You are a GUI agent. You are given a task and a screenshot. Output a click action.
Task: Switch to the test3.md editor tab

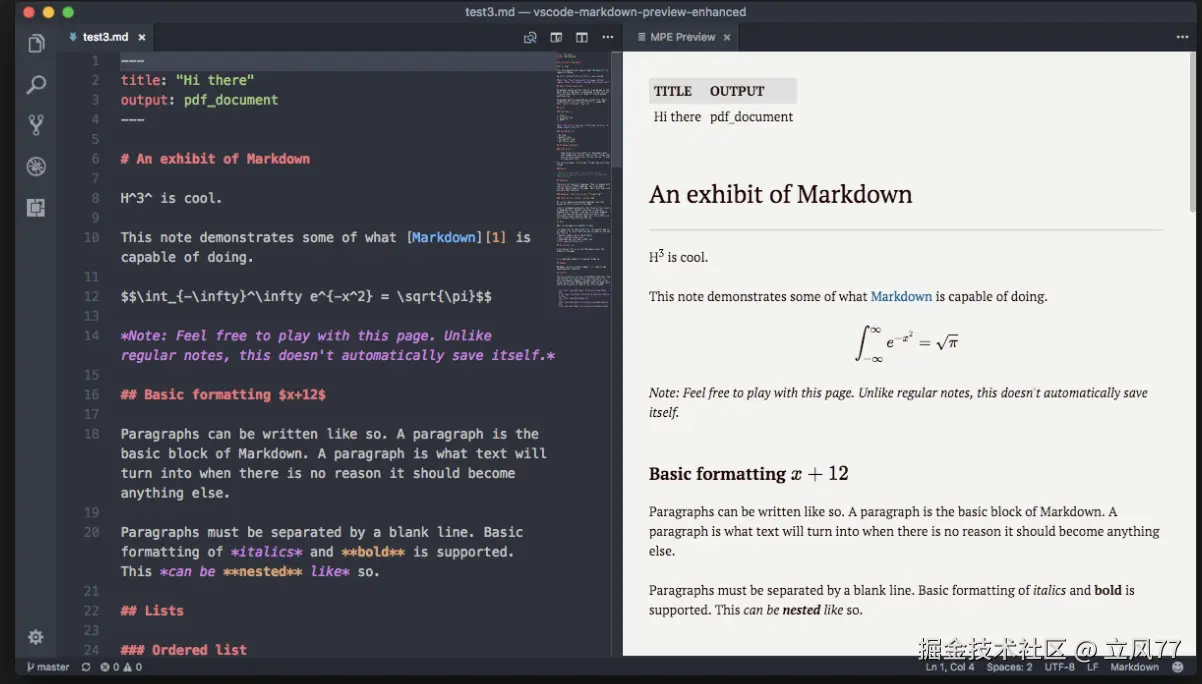(x=104, y=37)
